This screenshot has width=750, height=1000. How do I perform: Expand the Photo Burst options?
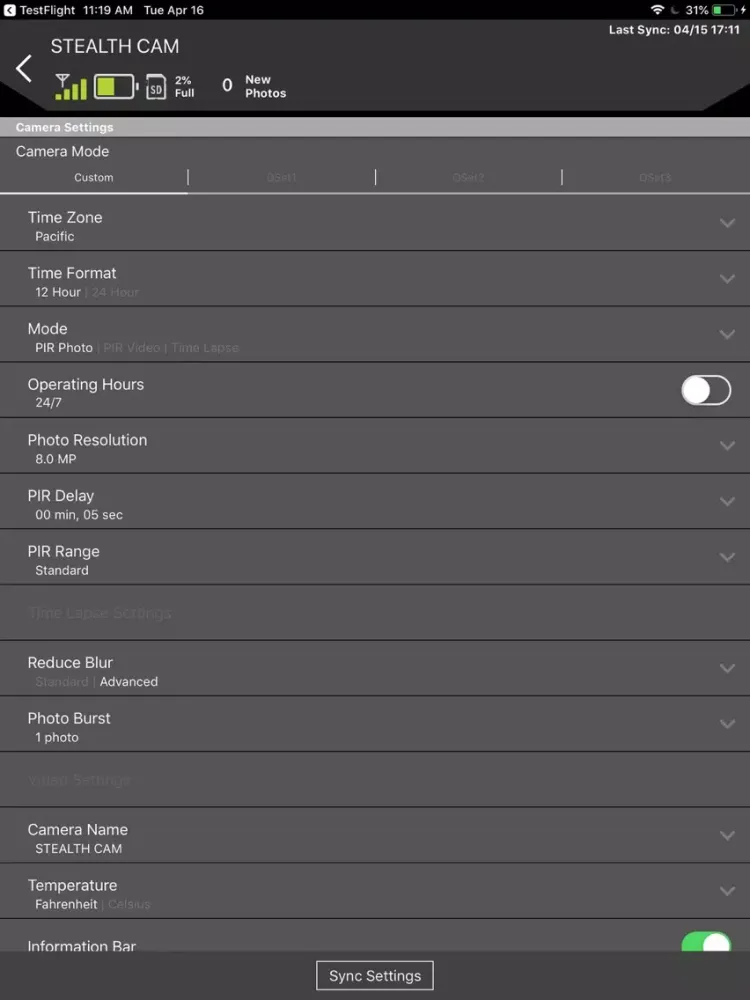[x=727, y=724]
